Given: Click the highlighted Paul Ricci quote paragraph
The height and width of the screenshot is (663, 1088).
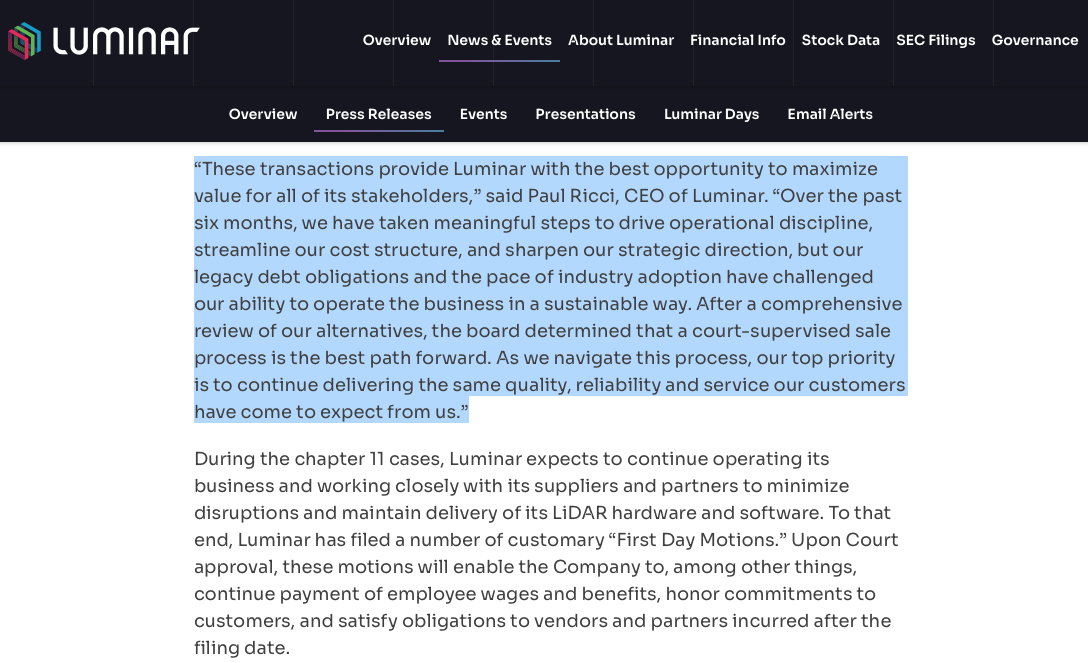Looking at the screenshot, I should click(548, 290).
